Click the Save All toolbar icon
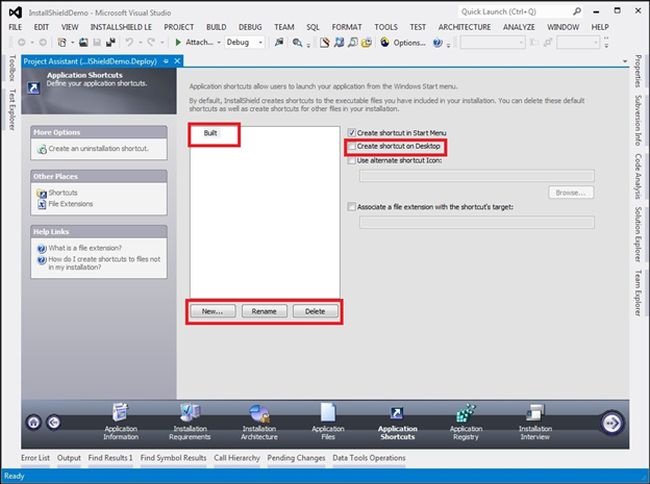650x484 pixels. coord(110,42)
